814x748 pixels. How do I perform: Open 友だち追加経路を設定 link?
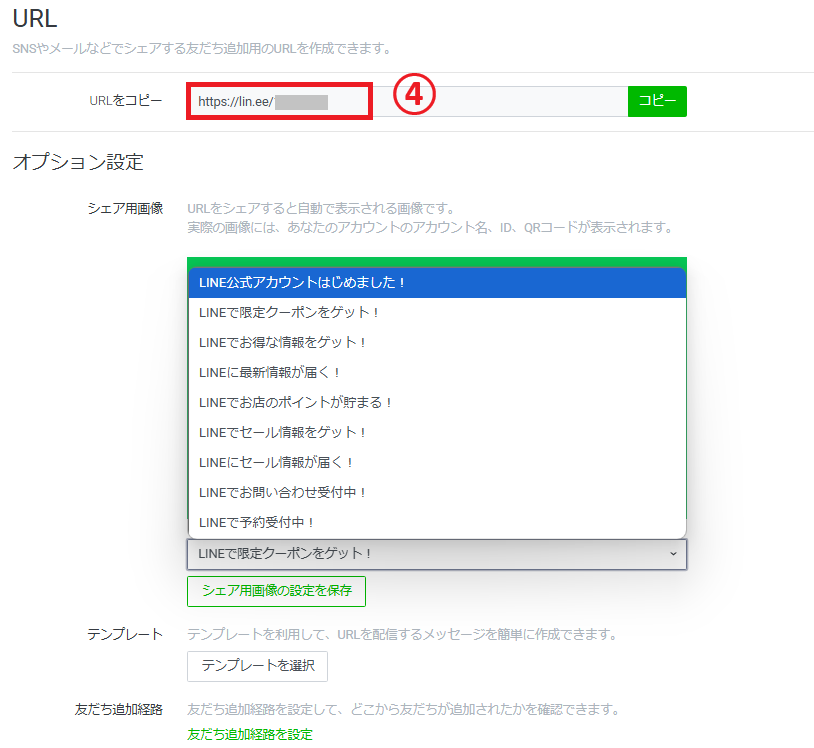[250, 735]
